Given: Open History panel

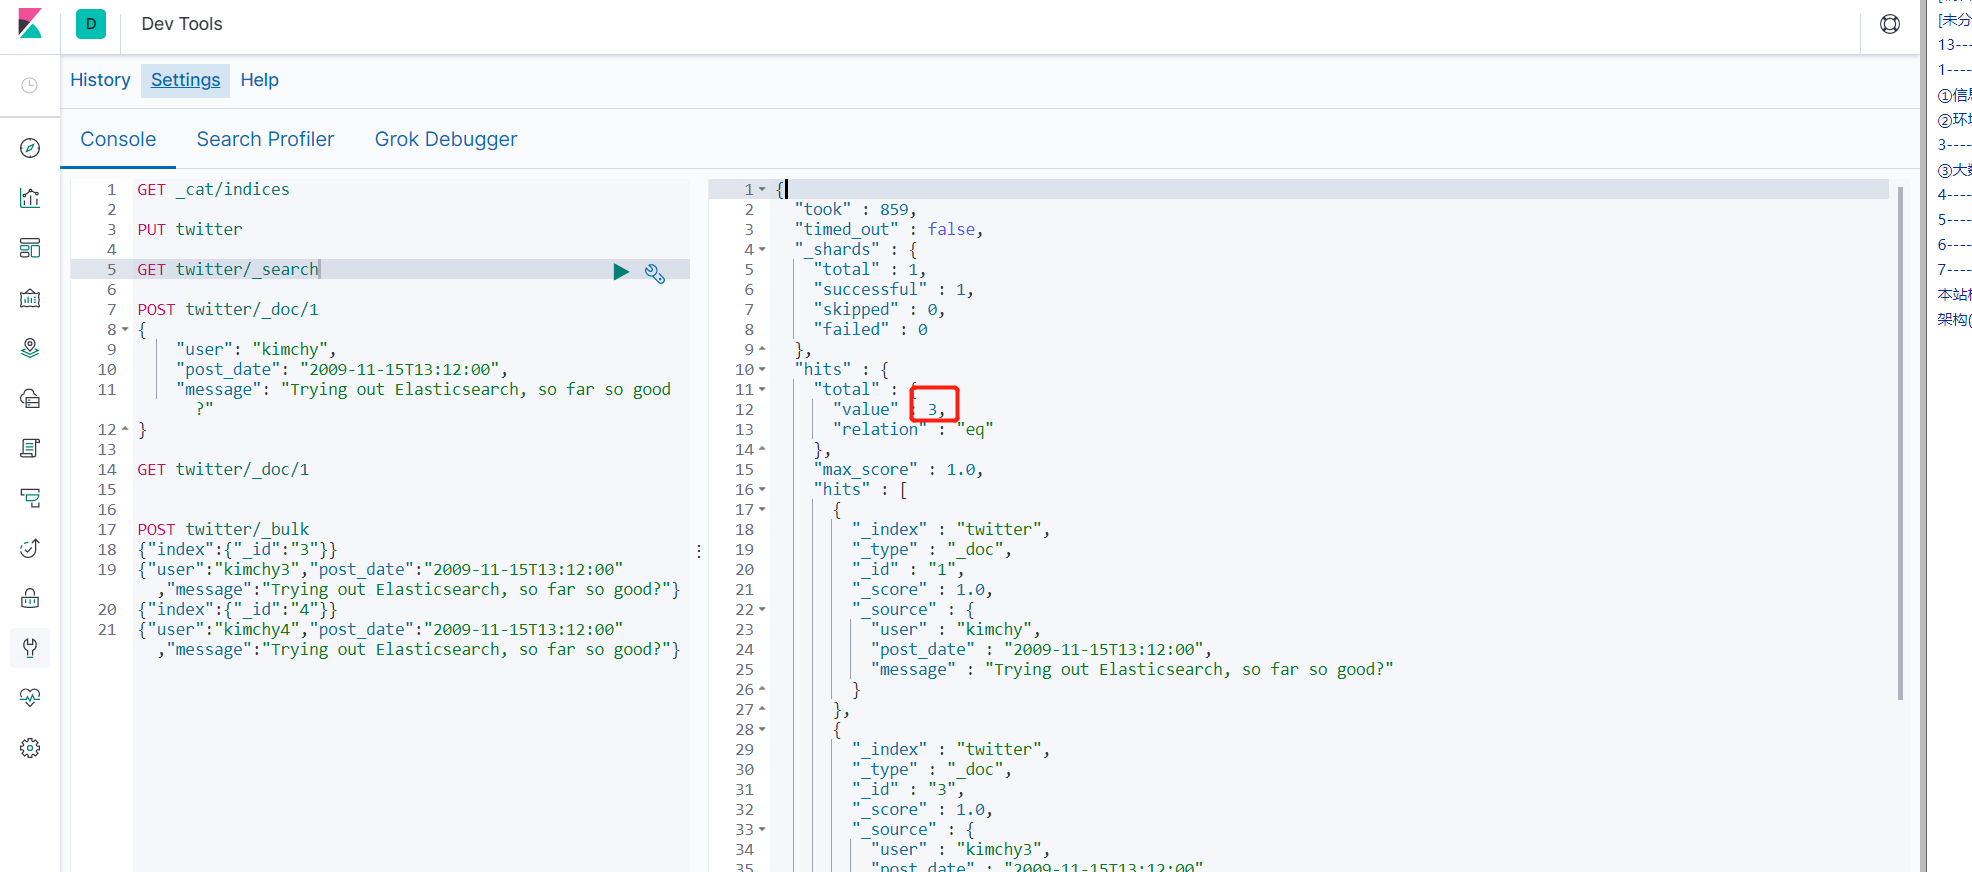Looking at the screenshot, I should pos(100,80).
